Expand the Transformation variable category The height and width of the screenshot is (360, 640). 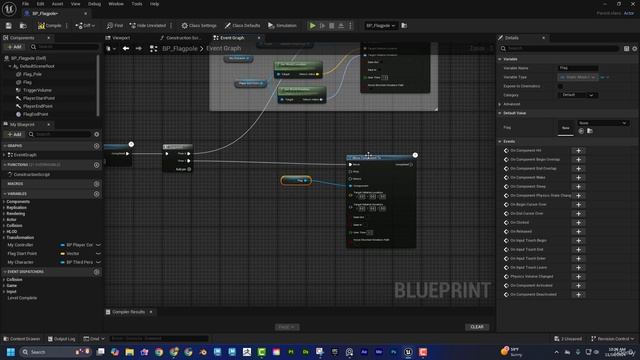pyautogui.click(x=4, y=238)
